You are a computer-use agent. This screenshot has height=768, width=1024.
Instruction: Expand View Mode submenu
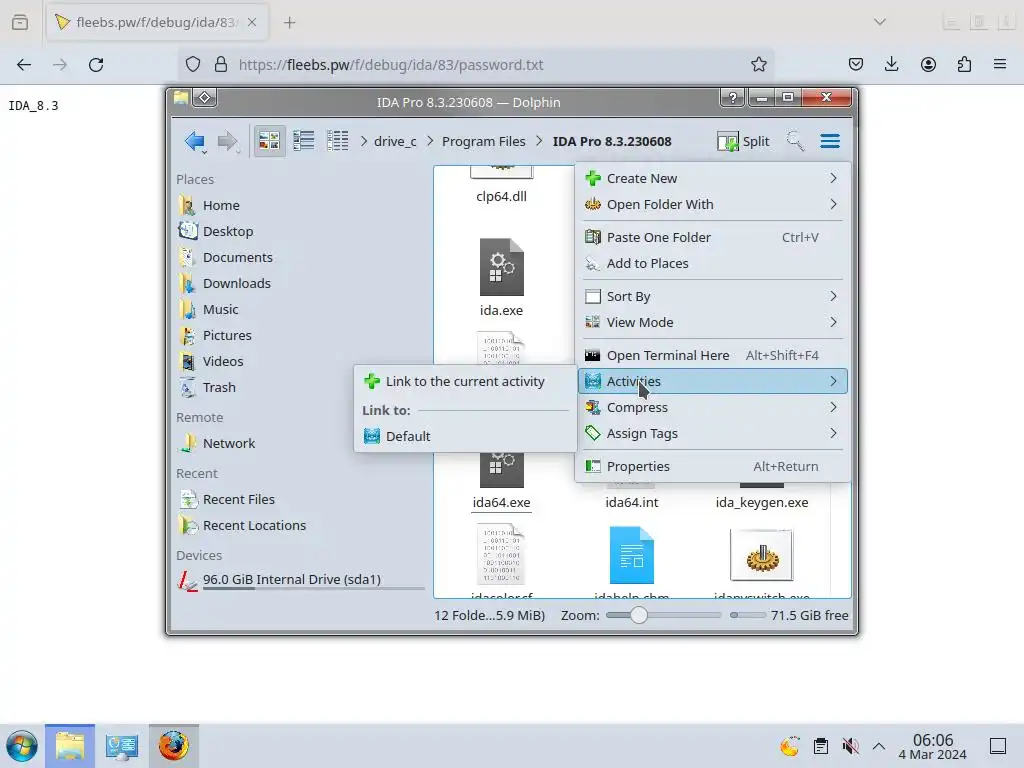(x=712, y=323)
